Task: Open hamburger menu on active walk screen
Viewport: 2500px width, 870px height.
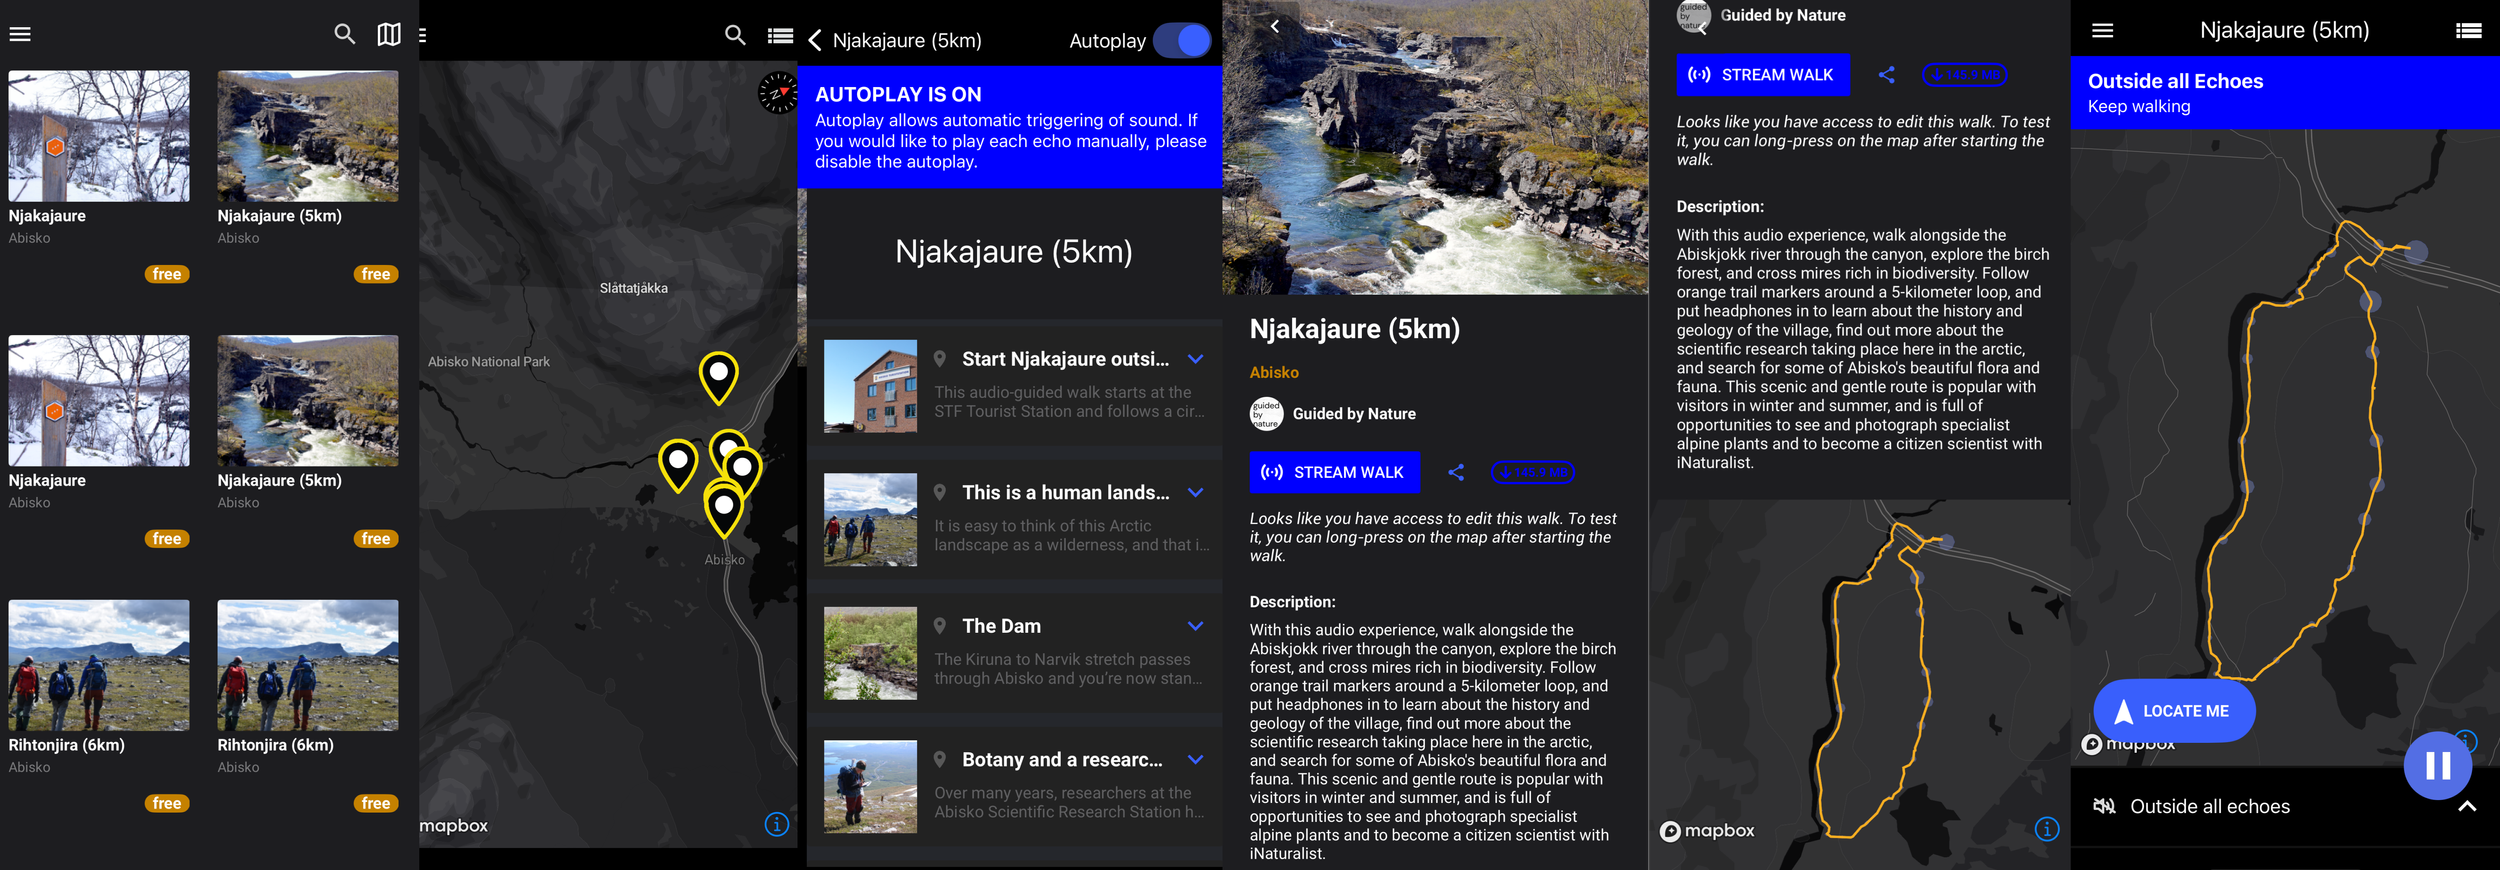Action: click(2103, 30)
